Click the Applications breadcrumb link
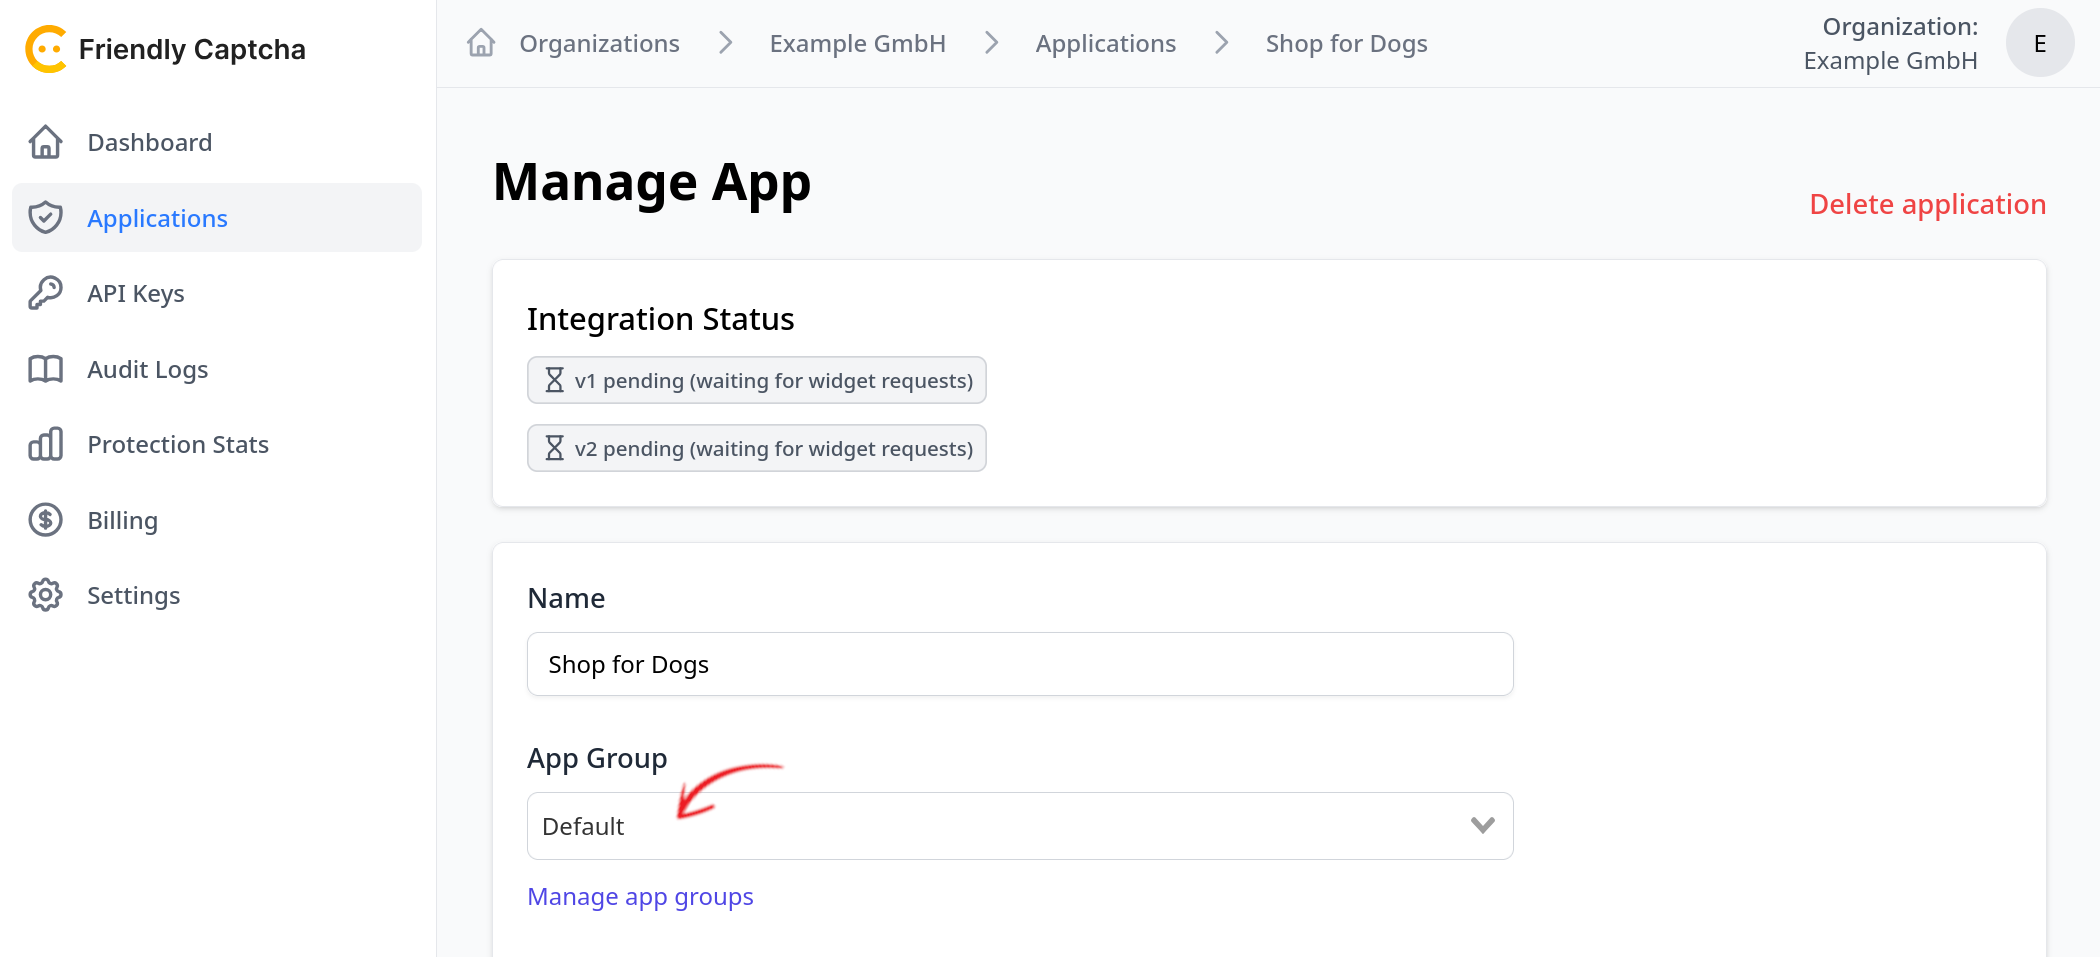Image resolution: width=2100 pixels, height=957 pixels. [x=1105, y=43]
